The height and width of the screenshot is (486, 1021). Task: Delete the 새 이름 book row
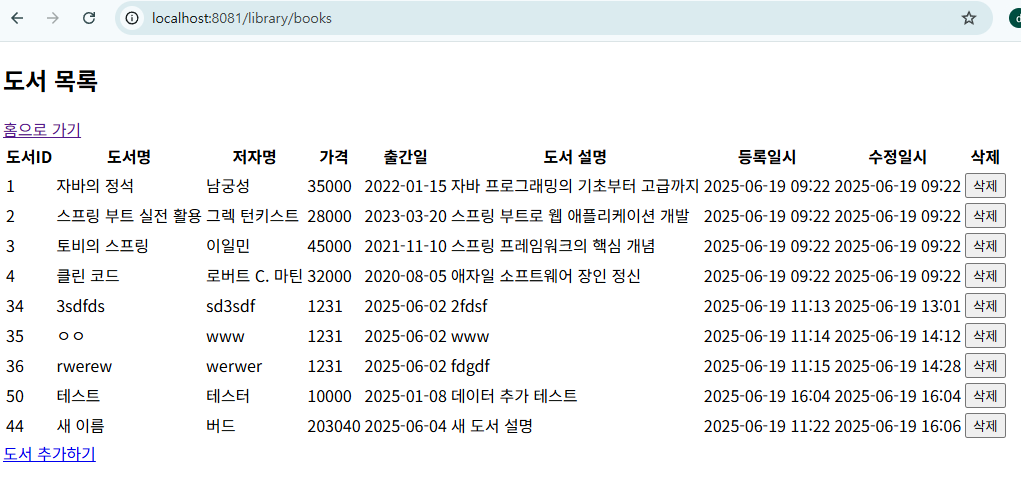pyautogui.click(x=985, y=425)
